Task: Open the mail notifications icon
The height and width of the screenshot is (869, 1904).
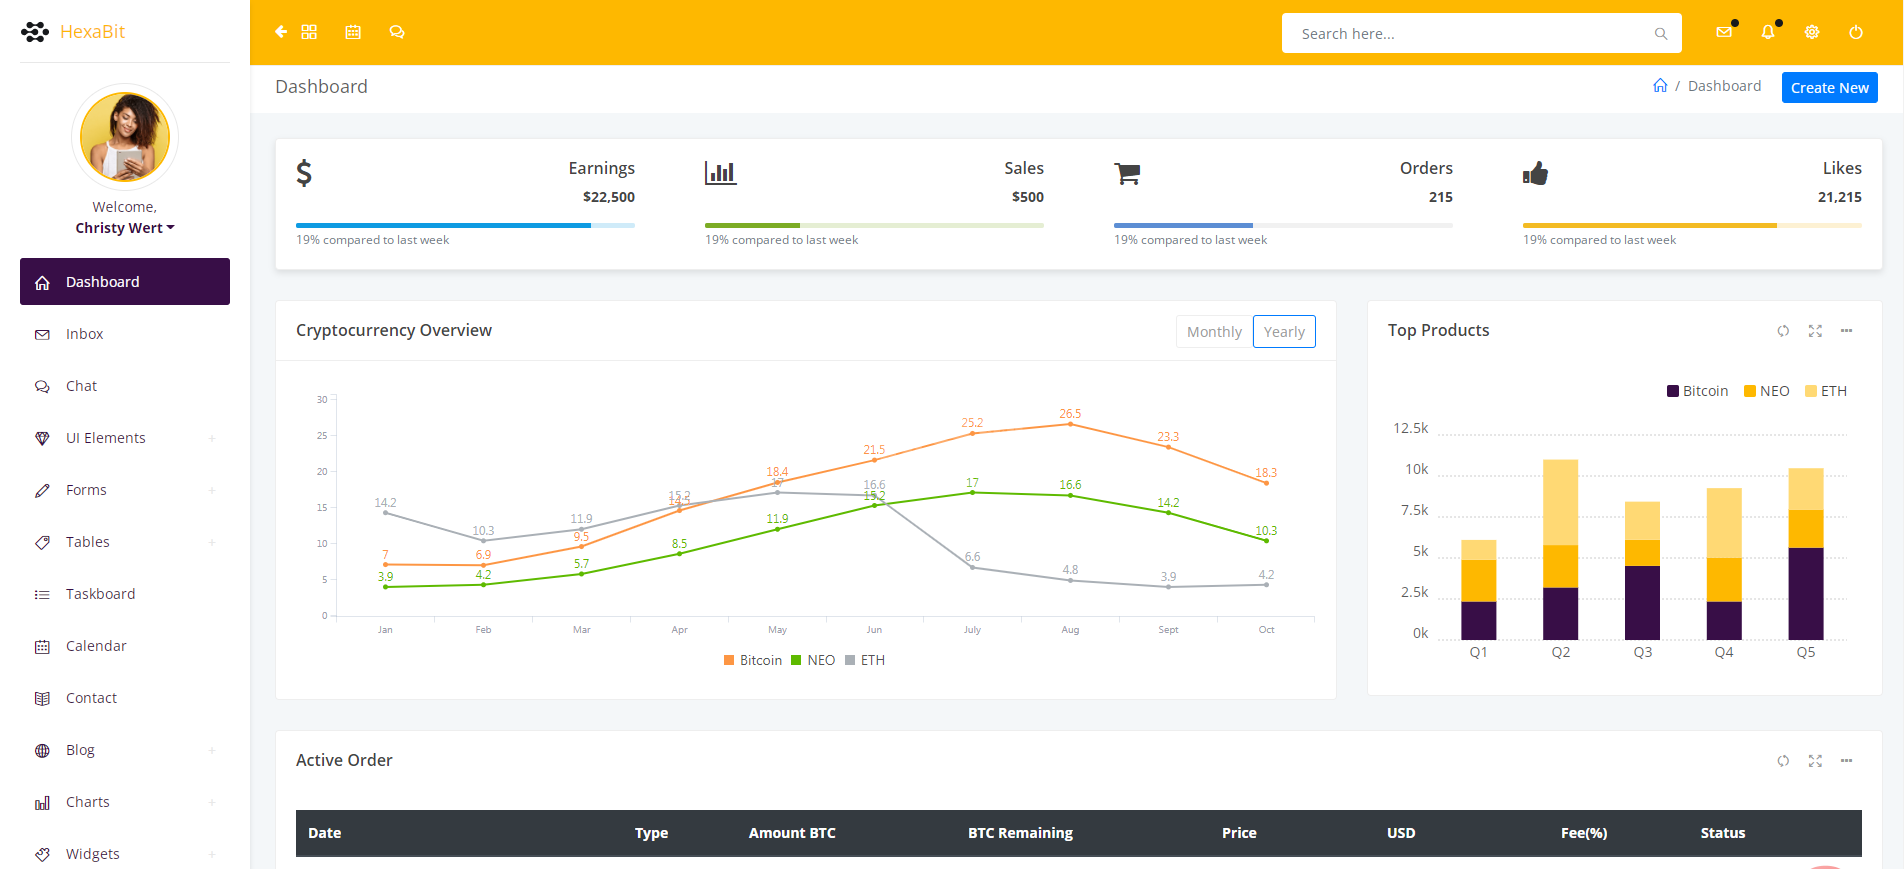Action: pos(1724,32)
